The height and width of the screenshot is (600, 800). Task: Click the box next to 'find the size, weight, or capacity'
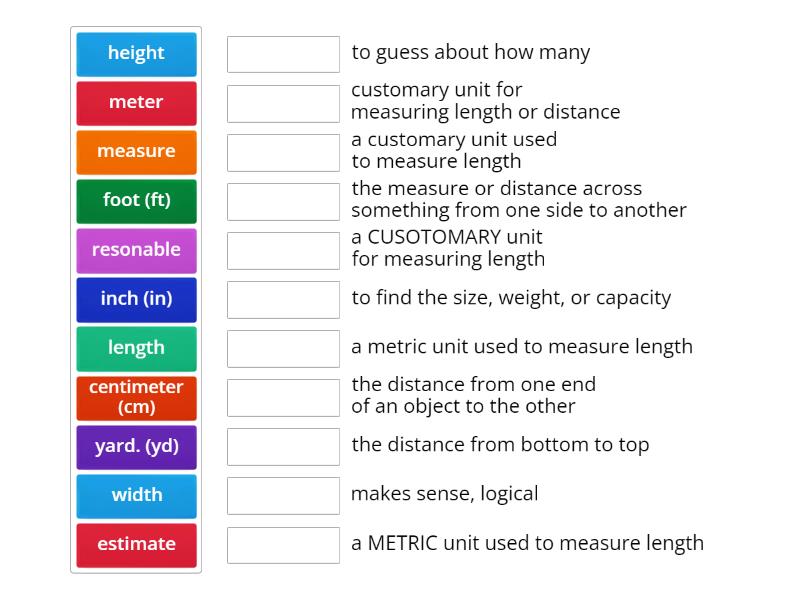click(x=283, y=299)
